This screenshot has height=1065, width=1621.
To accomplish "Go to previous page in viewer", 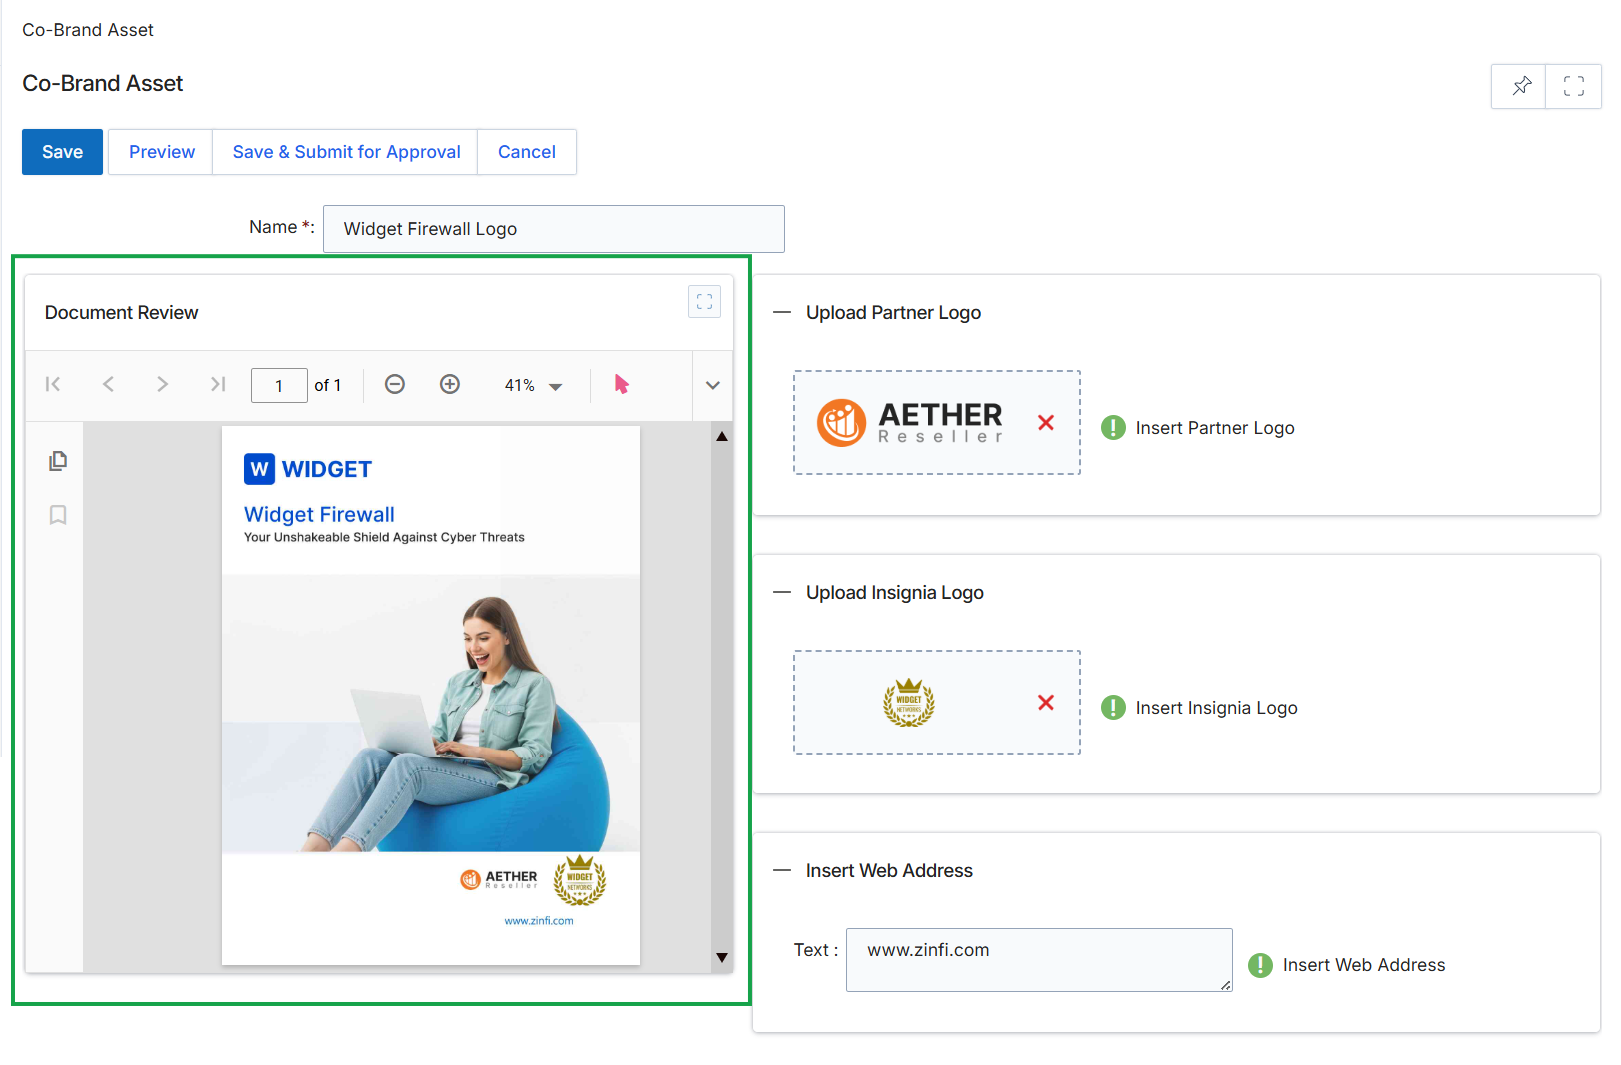I will [x=108, y=384].
